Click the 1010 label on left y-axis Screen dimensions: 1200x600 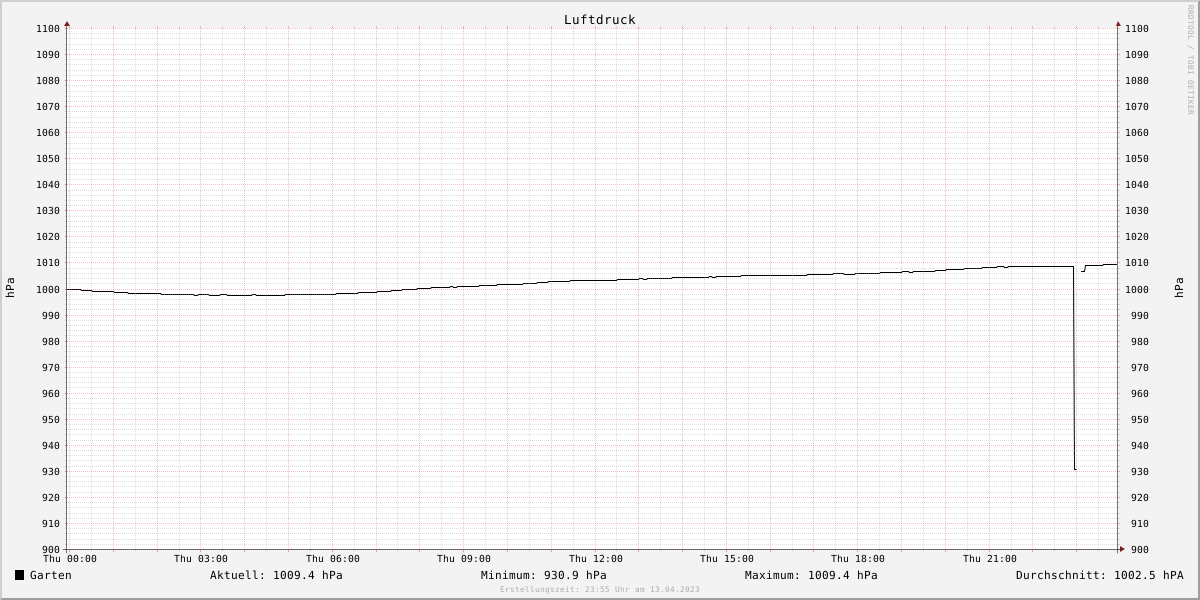[x=47, y=263]
